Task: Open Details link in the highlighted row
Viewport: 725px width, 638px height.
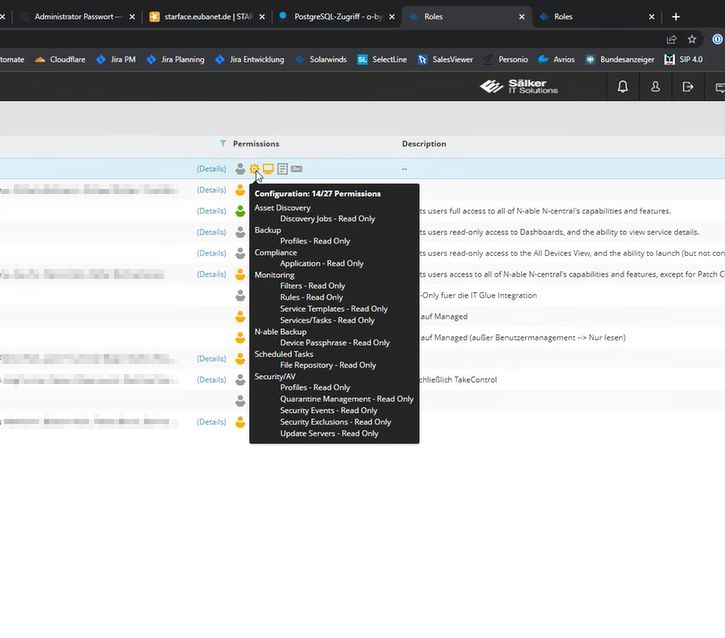Action: (x=211, y=169)
